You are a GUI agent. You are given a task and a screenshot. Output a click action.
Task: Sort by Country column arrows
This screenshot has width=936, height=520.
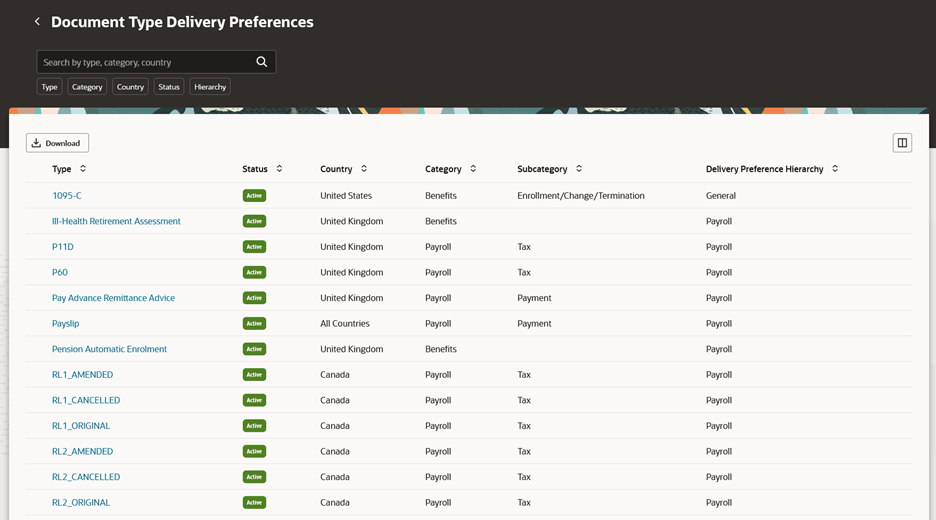[364, 169]
